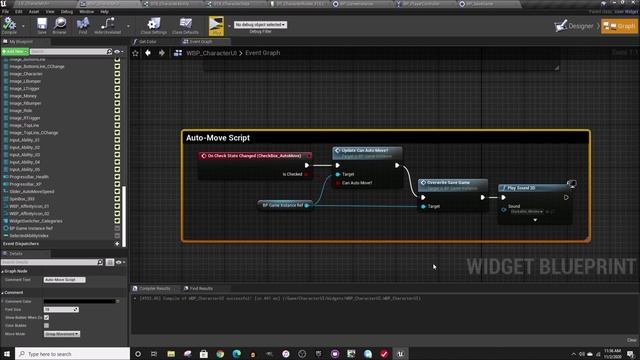Open the Comment Color black swatch
This screenshot has width=640, height=360.
coord(80,301)
